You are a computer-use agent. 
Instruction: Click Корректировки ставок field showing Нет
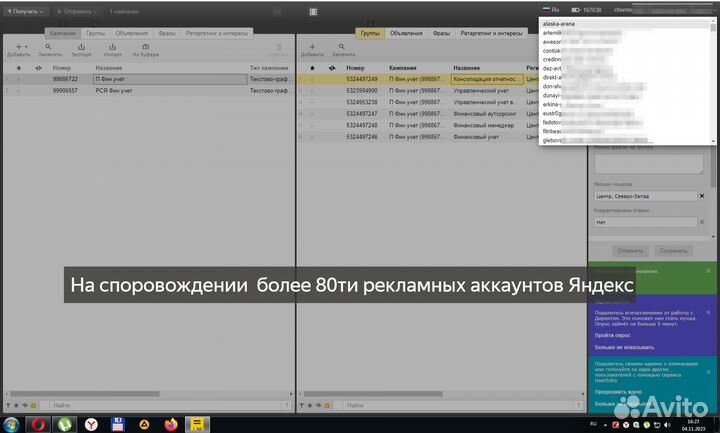(645, 222)
